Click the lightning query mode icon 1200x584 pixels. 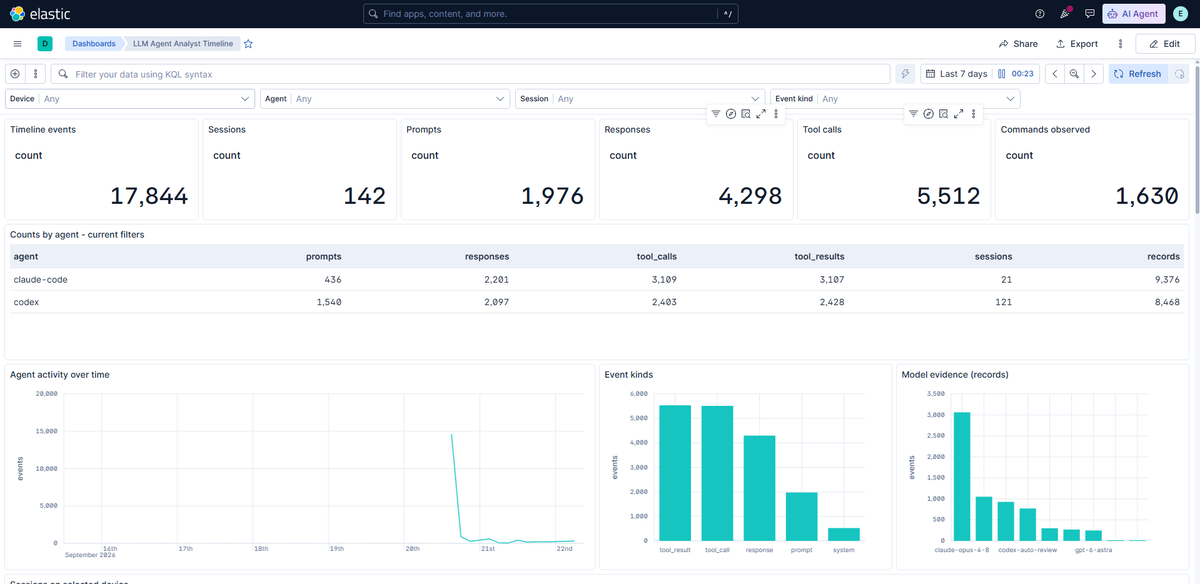905,74
